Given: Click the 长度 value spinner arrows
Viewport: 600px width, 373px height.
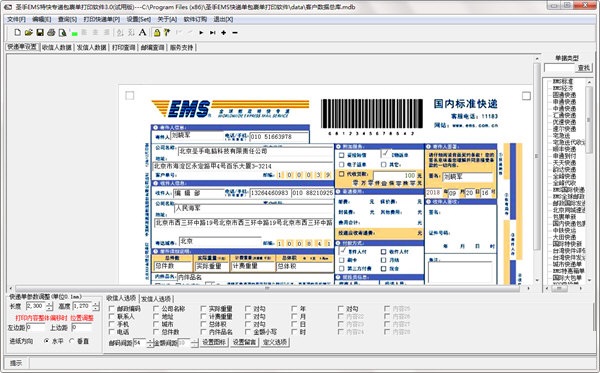Looking at the screenshot, I should pyautogui.click(x=49, y=306).
